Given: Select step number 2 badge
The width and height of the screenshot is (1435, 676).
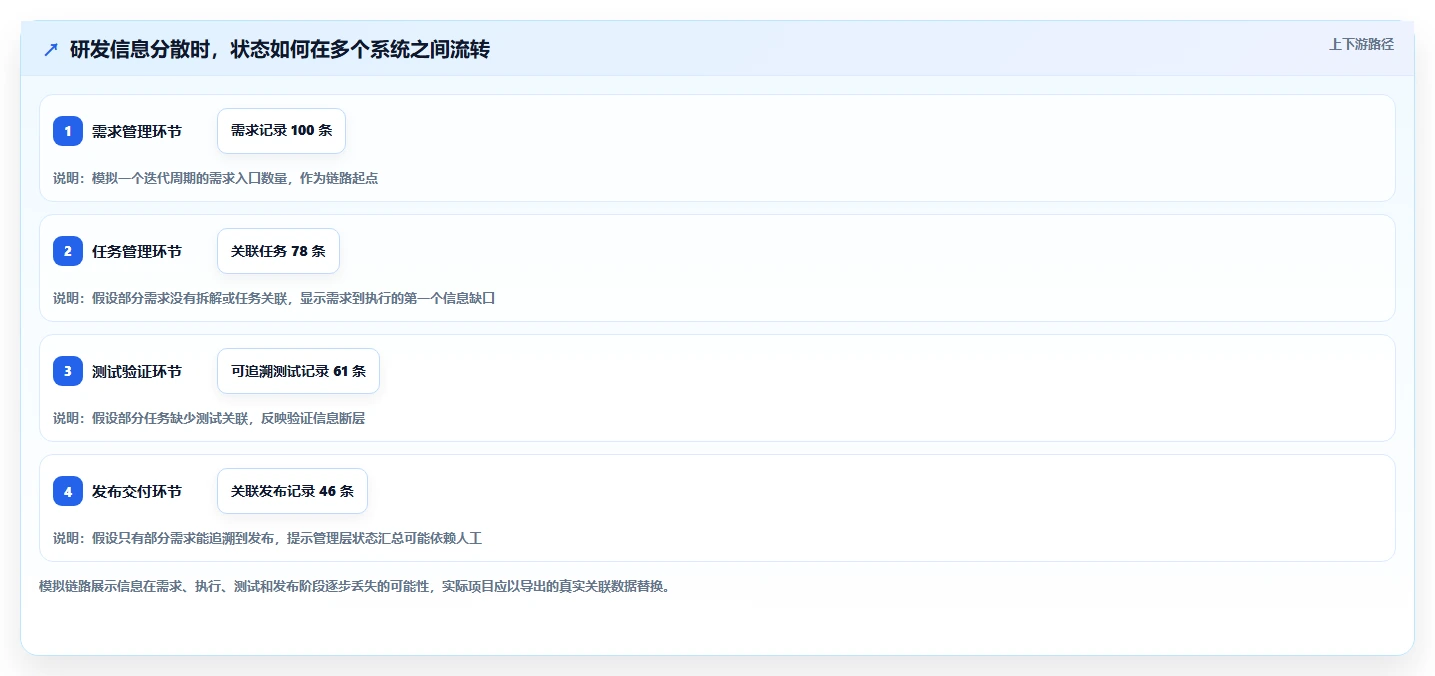Looking at the screenshot, I should [68, 251].
